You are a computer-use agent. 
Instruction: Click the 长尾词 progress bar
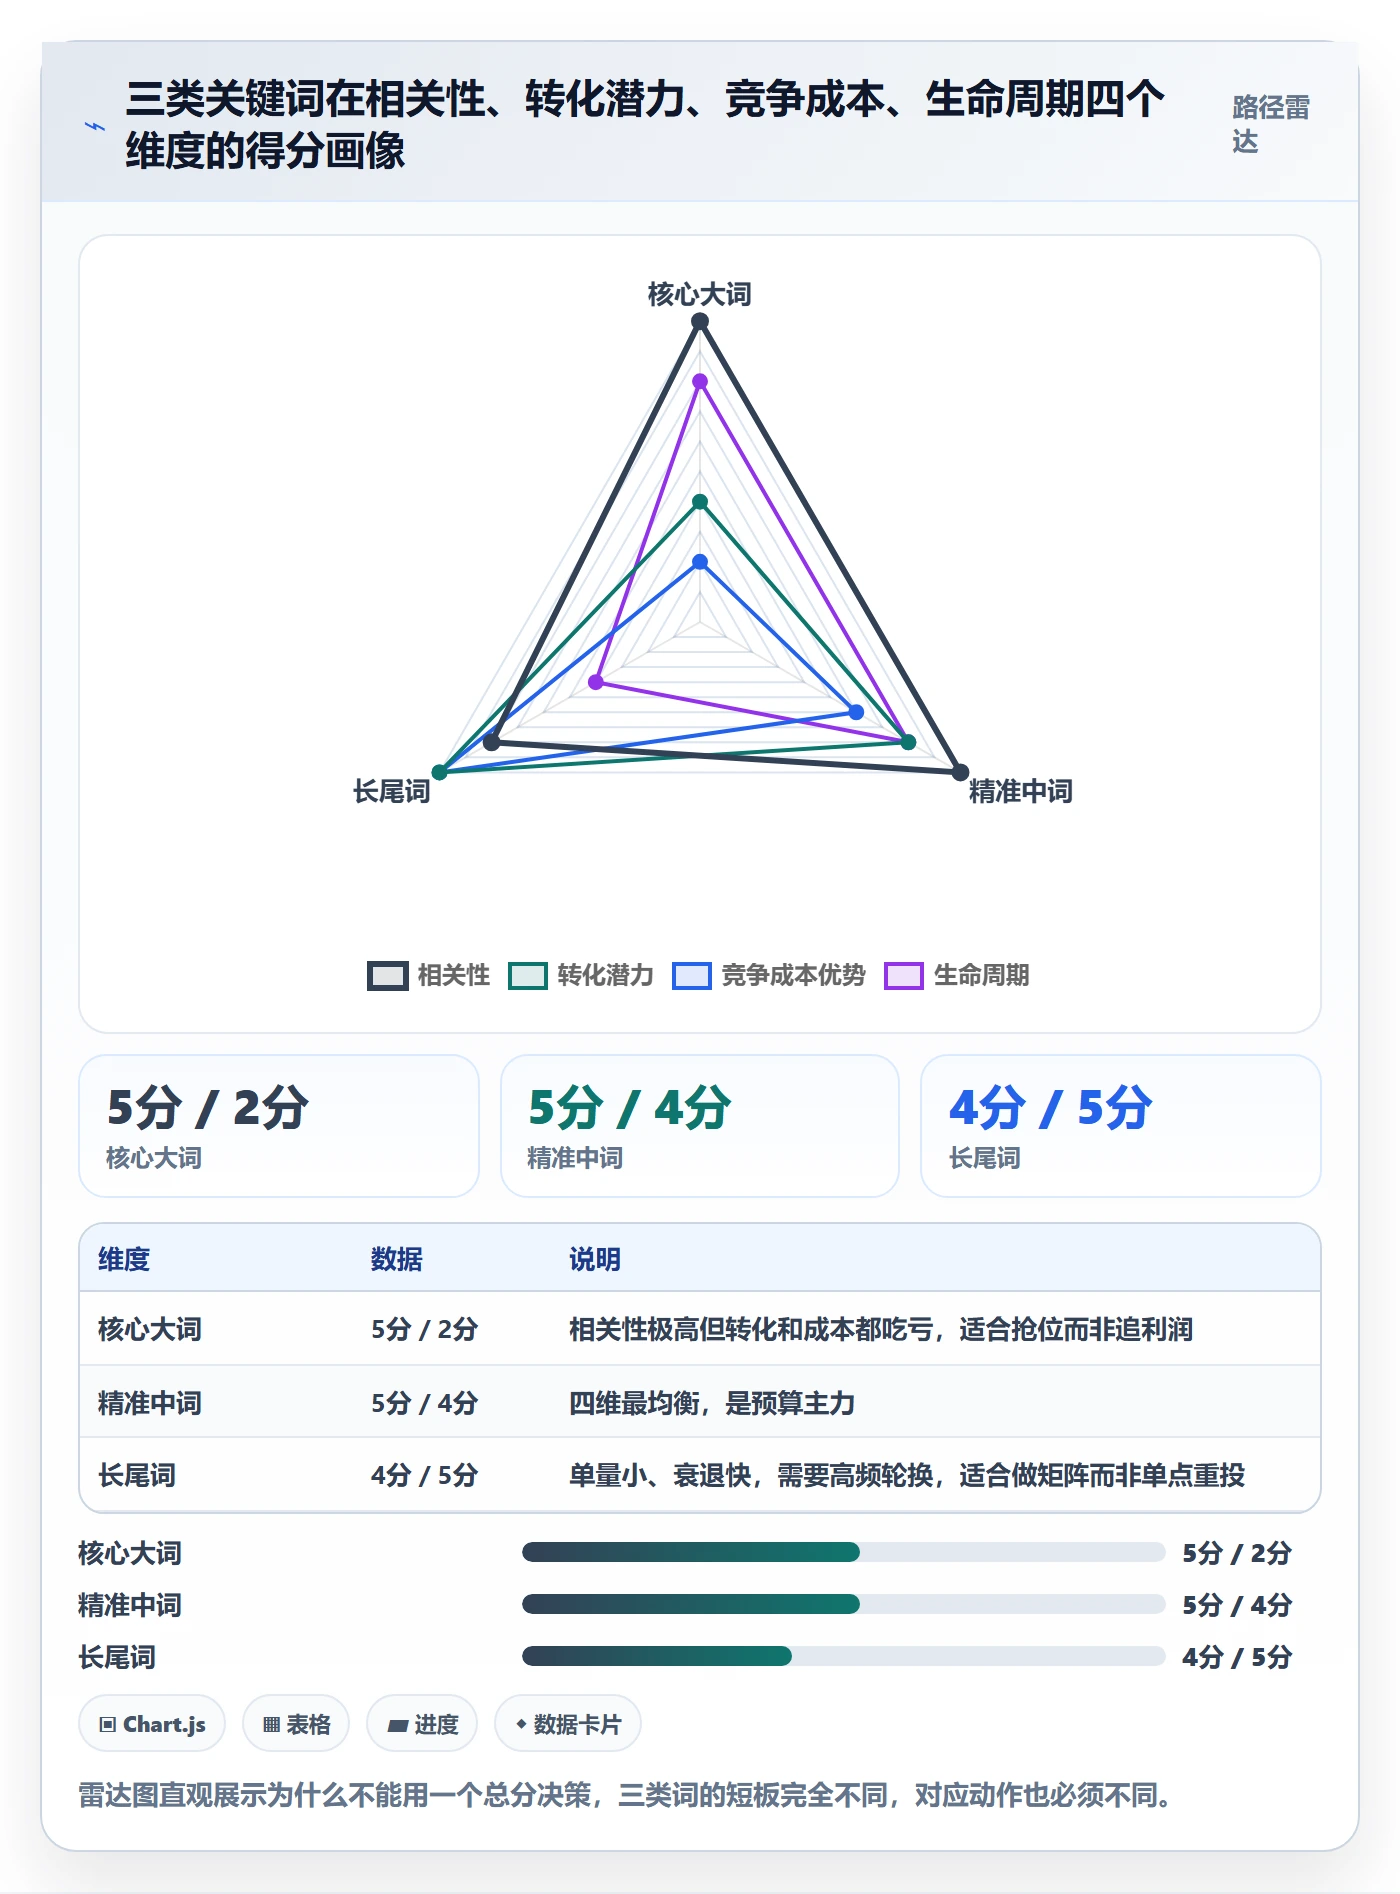point(844,1656)
